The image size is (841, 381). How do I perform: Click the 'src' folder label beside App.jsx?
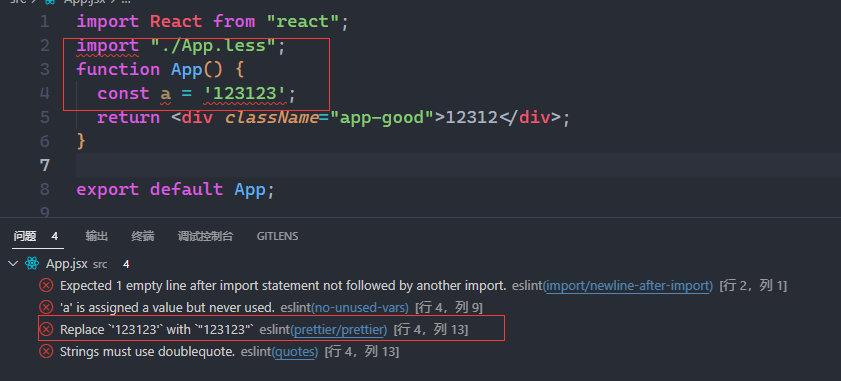[x=100, y=265]
